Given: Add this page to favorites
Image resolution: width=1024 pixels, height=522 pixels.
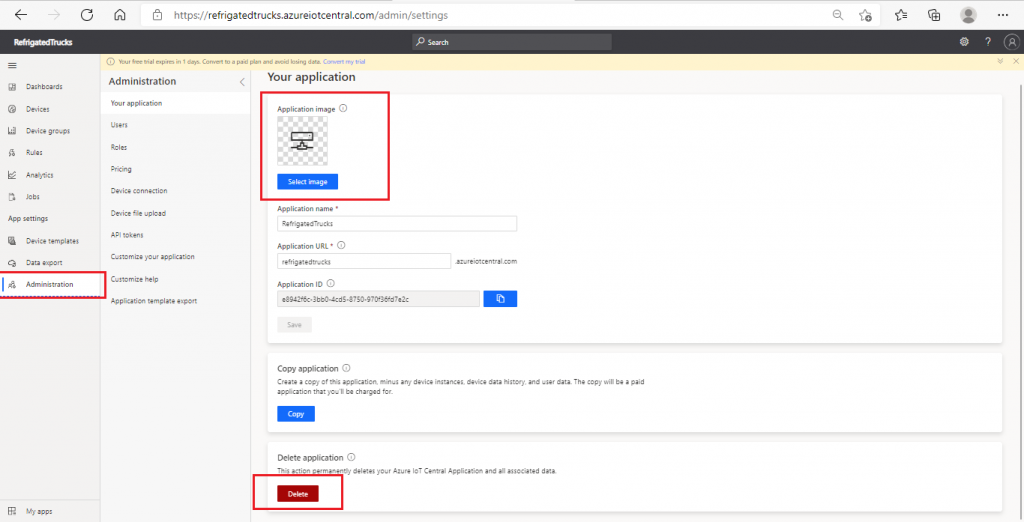Looking at the screenshot, I should pyautogui.click(x=865, y=15).
